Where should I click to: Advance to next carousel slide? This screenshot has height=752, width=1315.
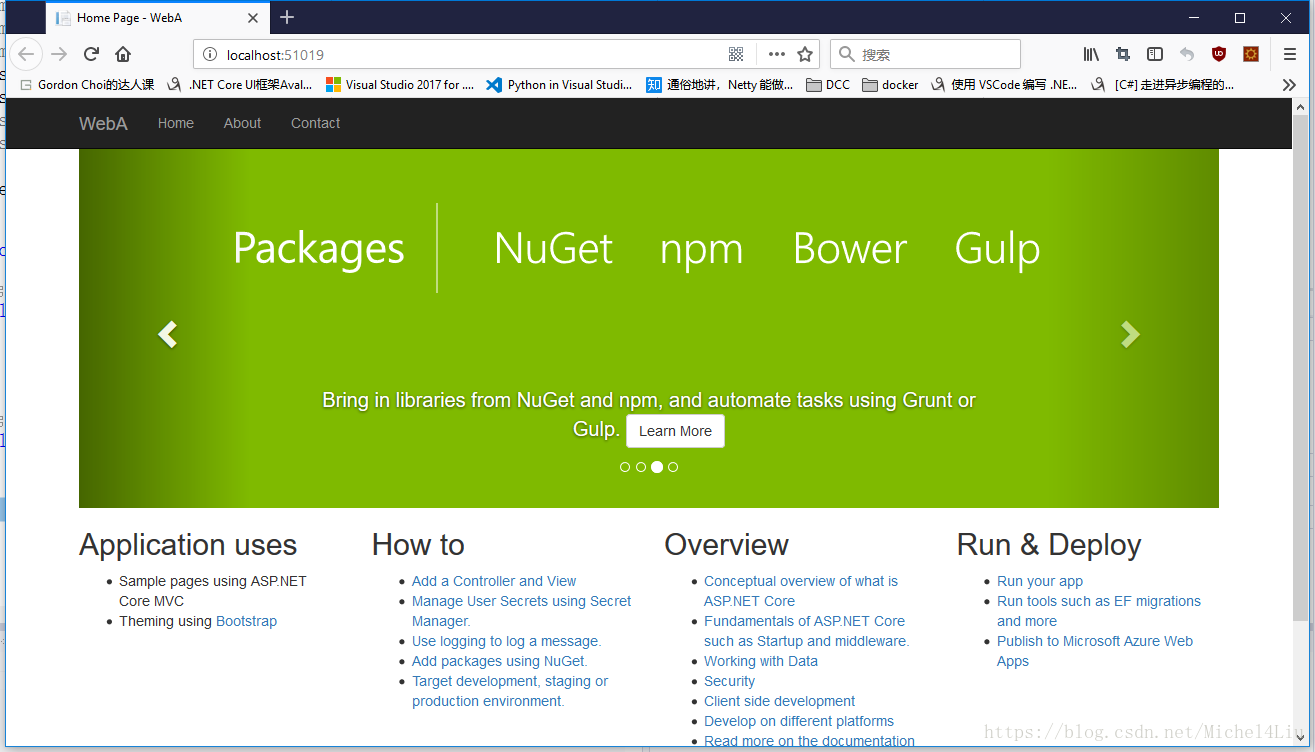[1130, 334]
